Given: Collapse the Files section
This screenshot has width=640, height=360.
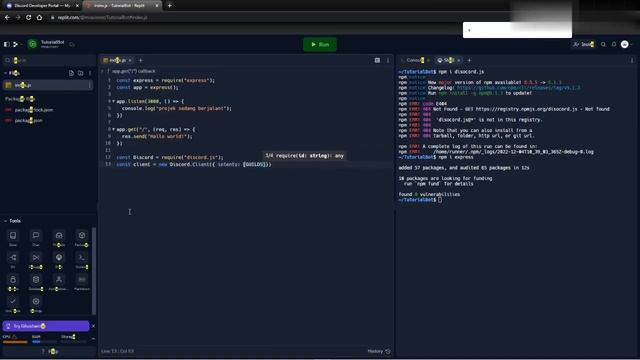Looking at the screenshot, I should (5, 73).
